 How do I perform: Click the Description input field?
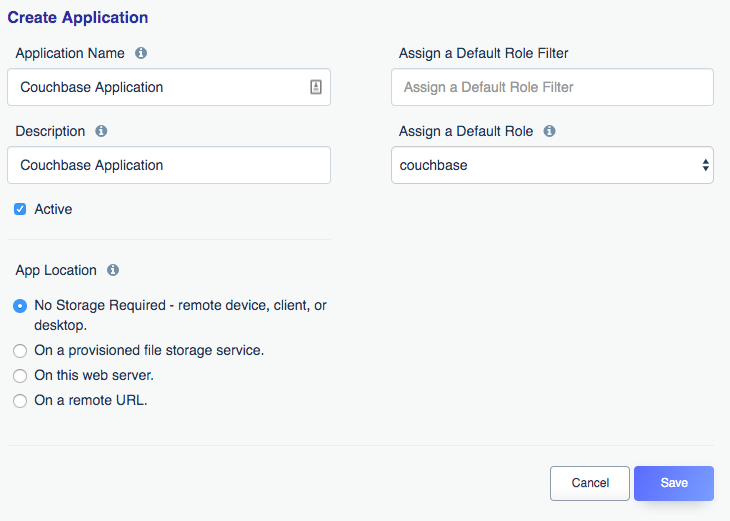pos(169,165)
